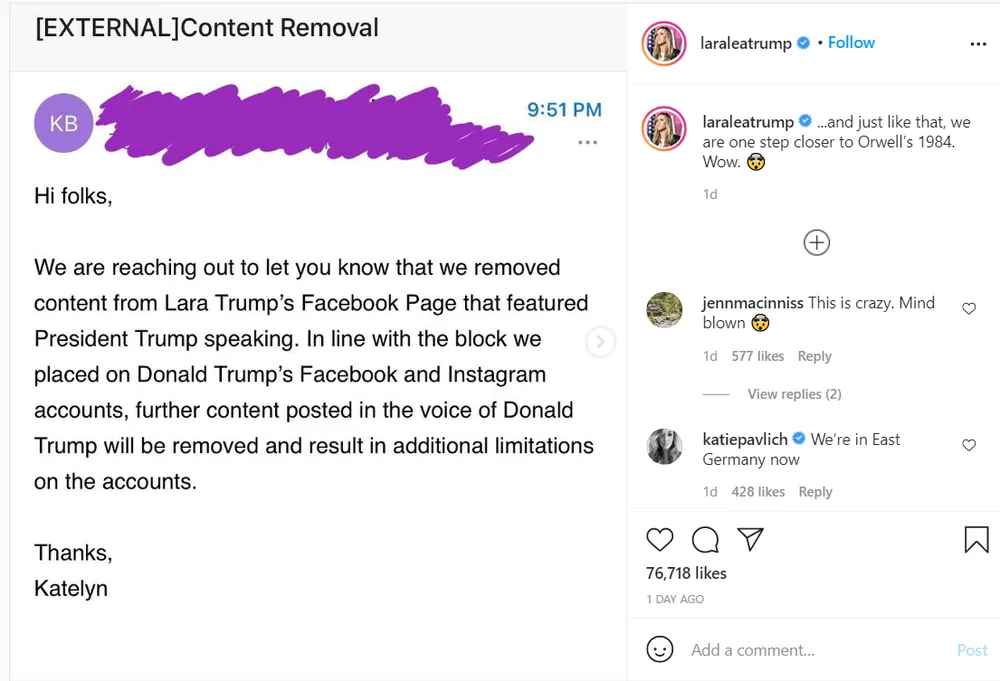Open laraleatrump profile picture in header
The width and height of the screenshot is (1000, 681).
[663, 44]
